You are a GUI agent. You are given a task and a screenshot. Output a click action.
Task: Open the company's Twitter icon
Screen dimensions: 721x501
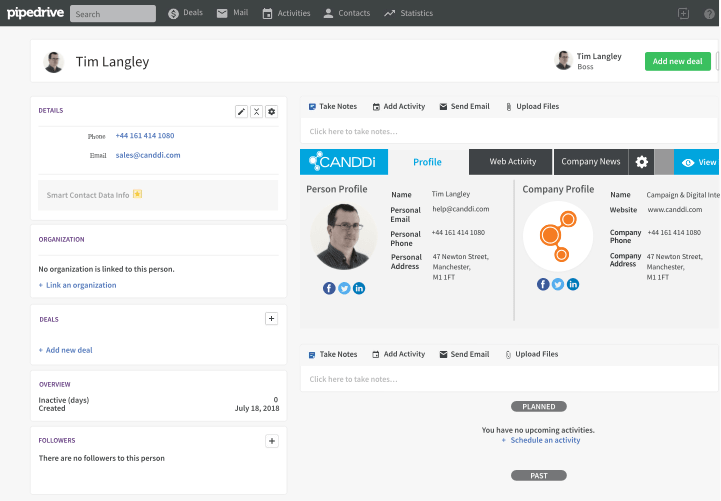(x=558, y=285)
